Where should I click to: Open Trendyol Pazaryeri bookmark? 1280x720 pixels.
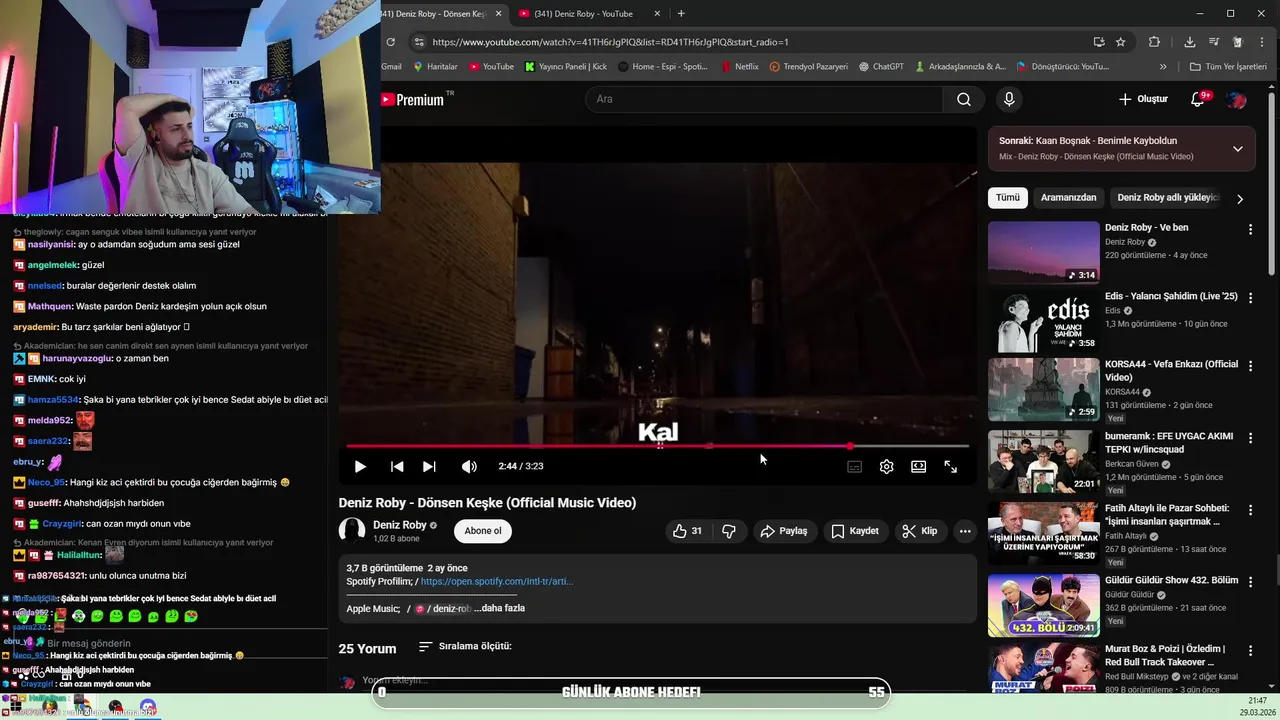[808, 67]
